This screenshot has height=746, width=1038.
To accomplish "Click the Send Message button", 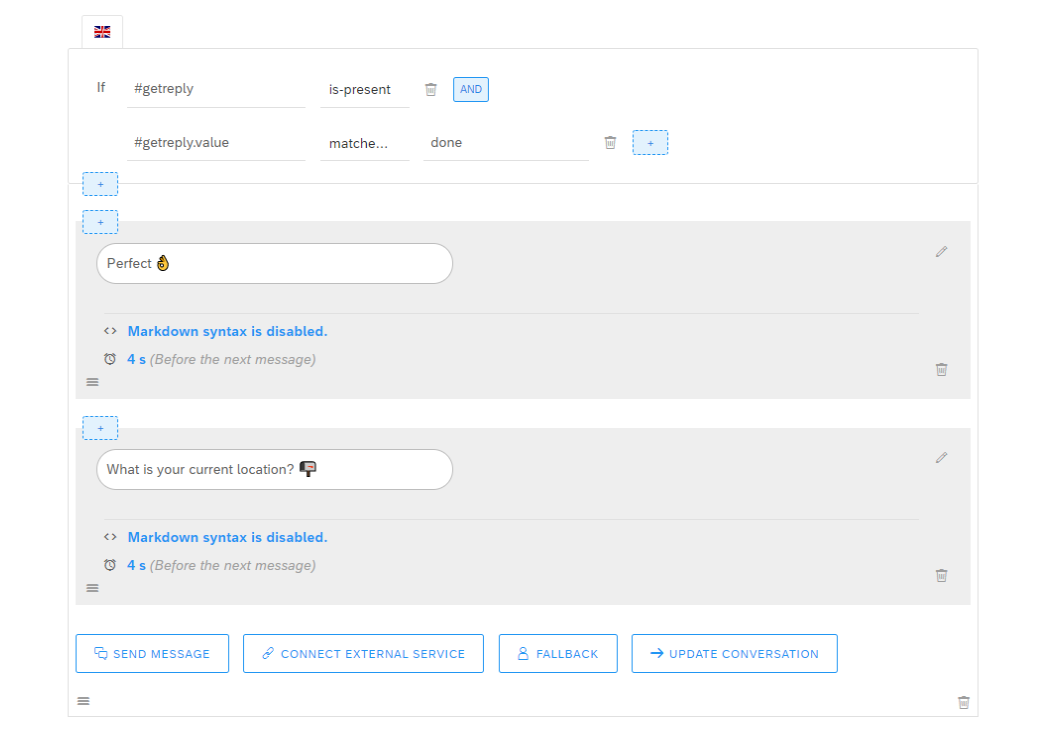I will point(152,654).
